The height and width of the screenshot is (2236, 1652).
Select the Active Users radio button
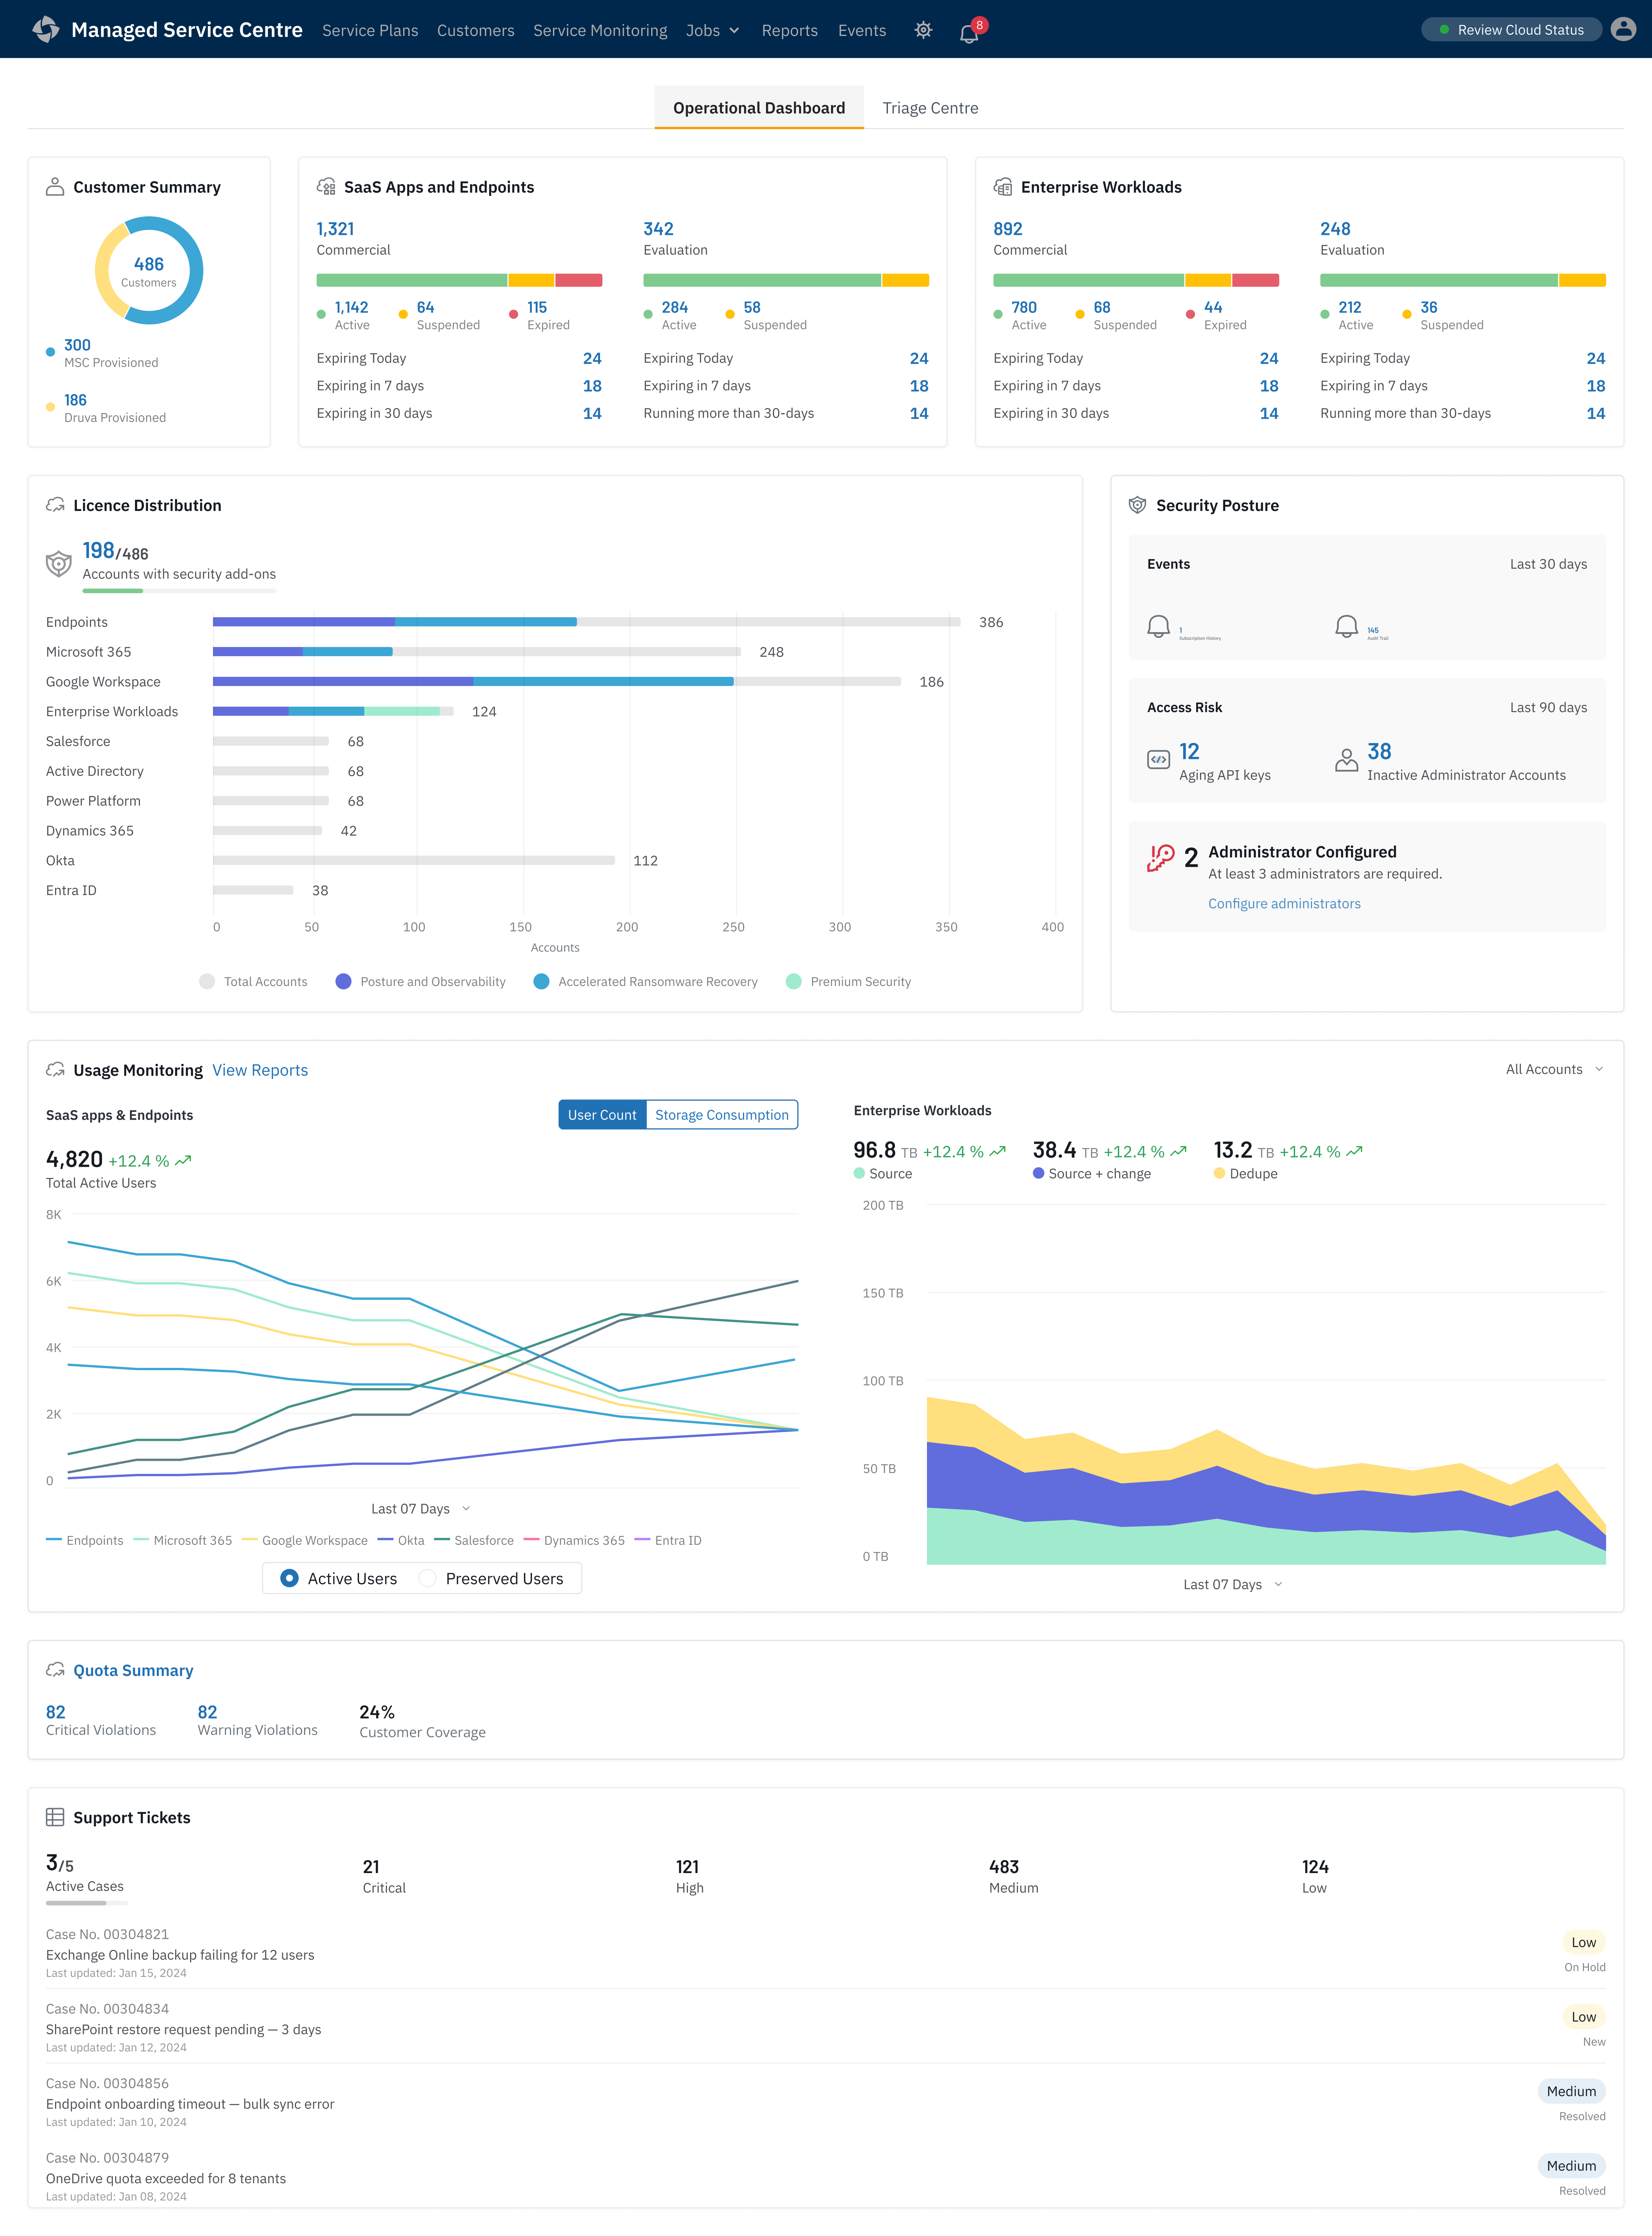(289, 1578)
